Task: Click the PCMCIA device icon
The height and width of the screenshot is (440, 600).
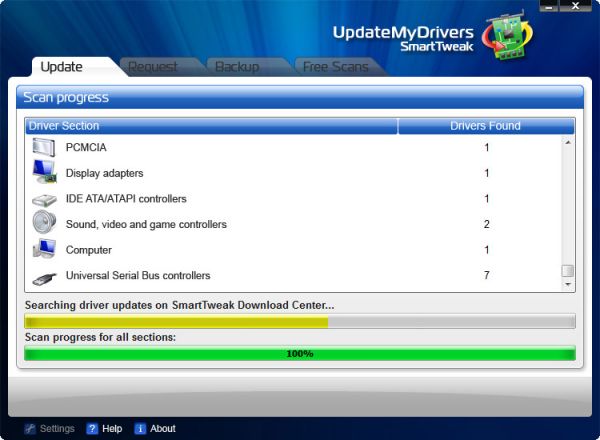Action: (x=44, y=147)
